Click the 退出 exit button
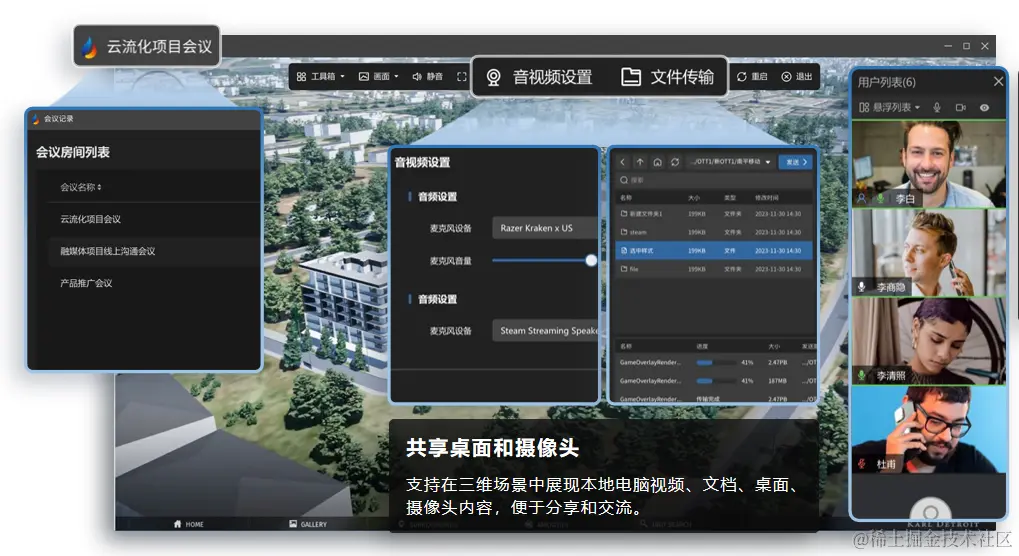 pos(797,77)
